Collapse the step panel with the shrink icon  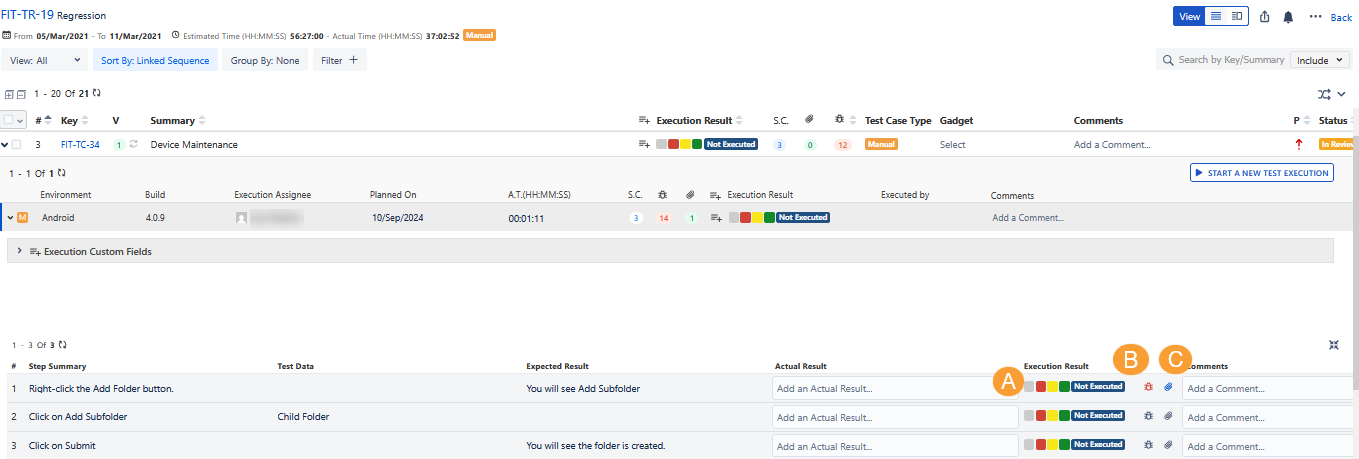point(1334,344)
